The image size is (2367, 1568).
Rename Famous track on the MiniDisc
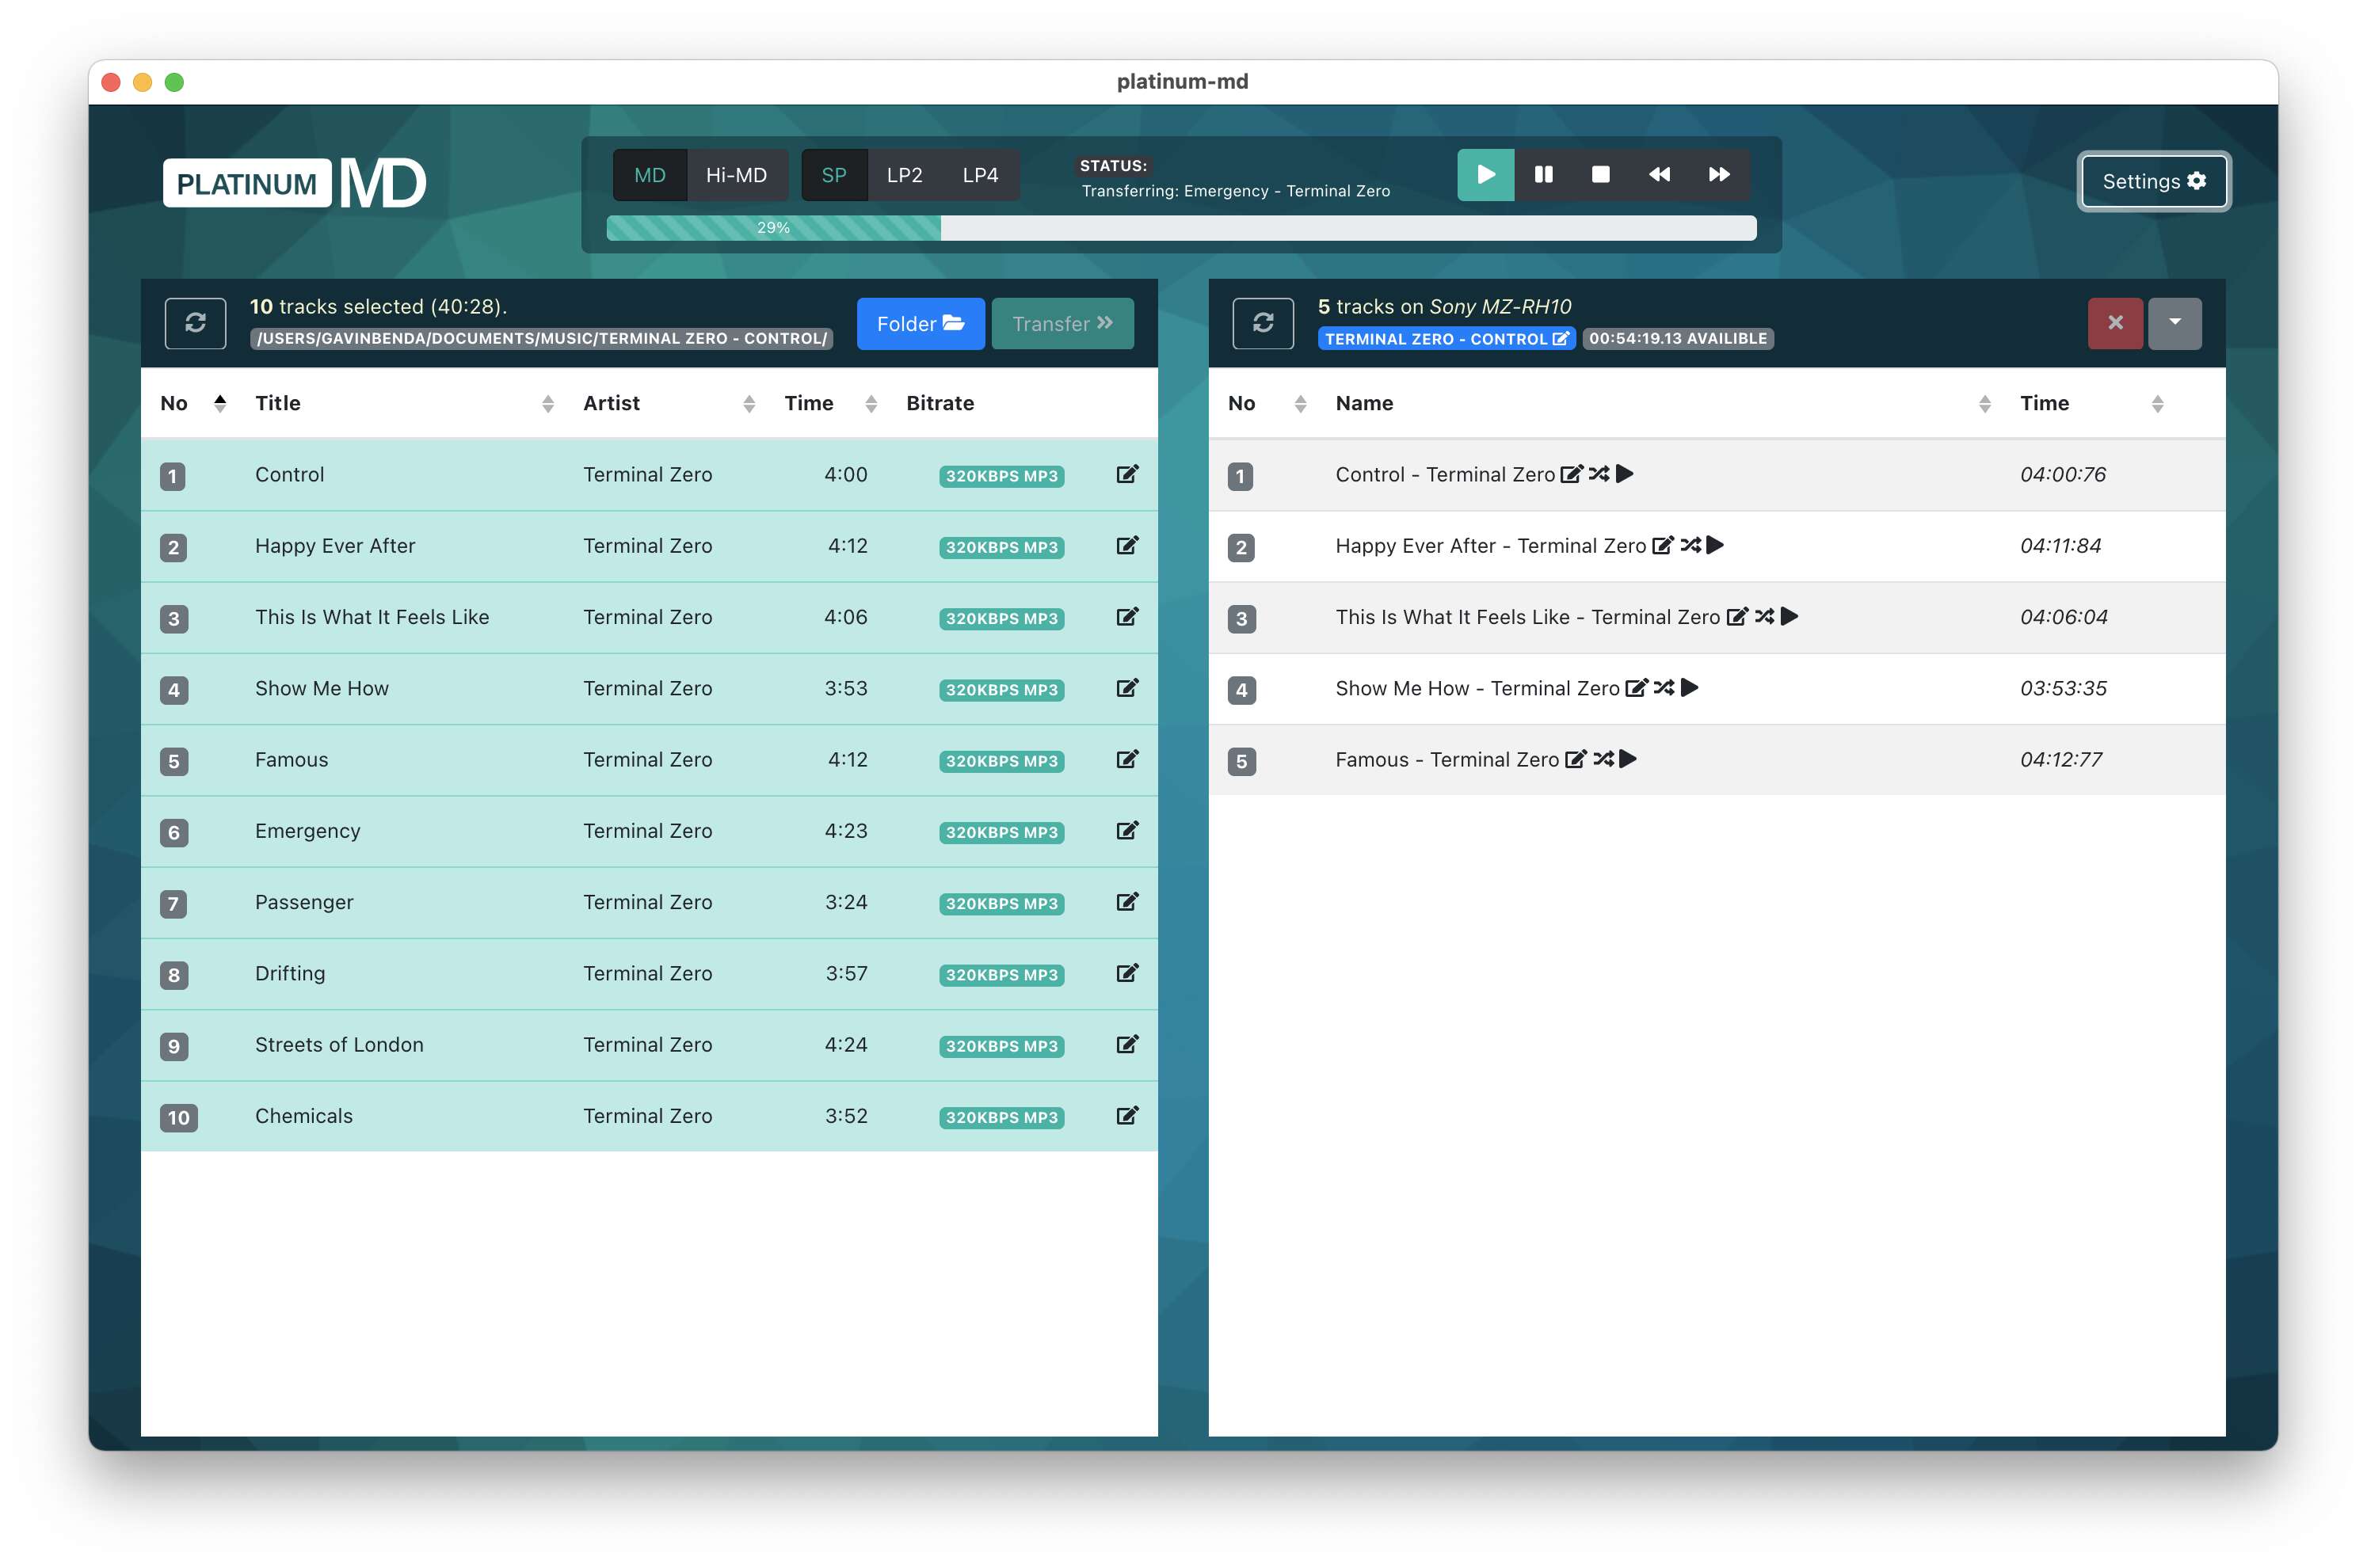coord(1575,759)
